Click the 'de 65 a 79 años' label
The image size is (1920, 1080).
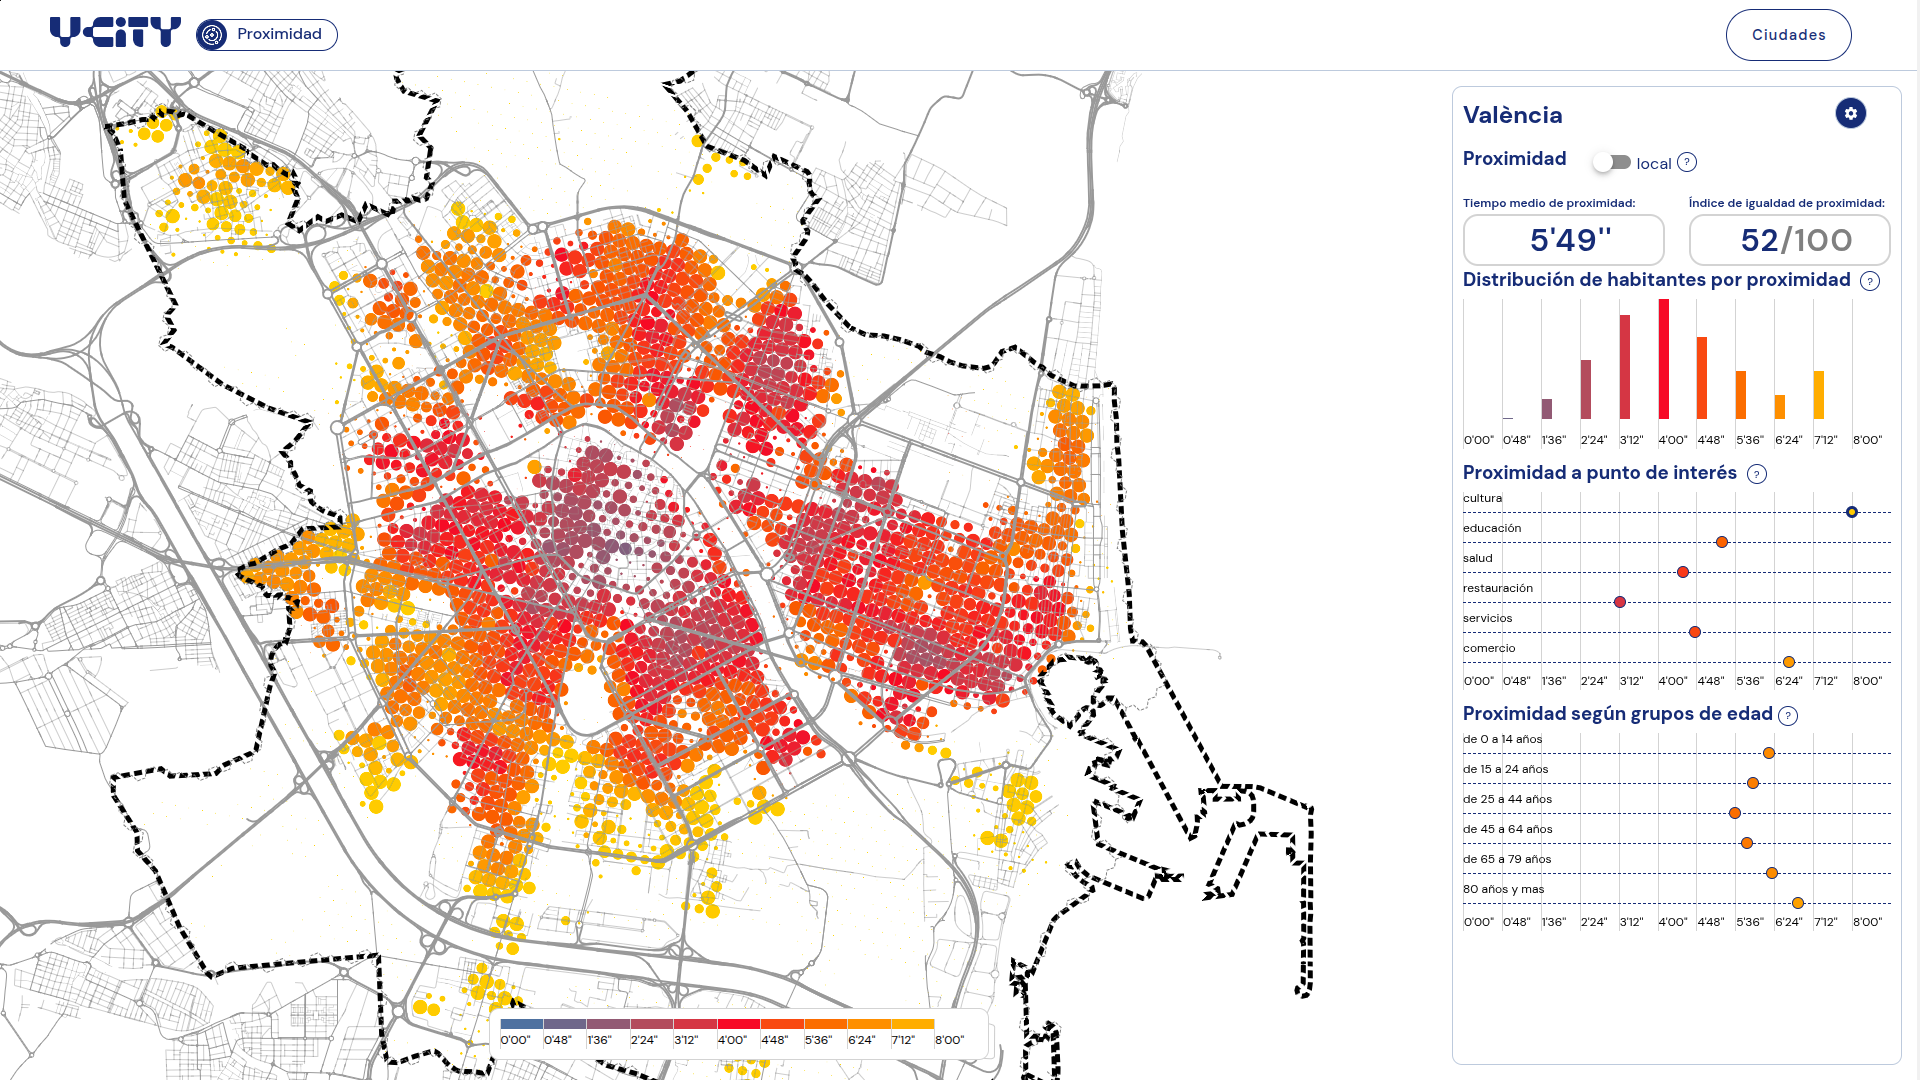(1507, 859)
